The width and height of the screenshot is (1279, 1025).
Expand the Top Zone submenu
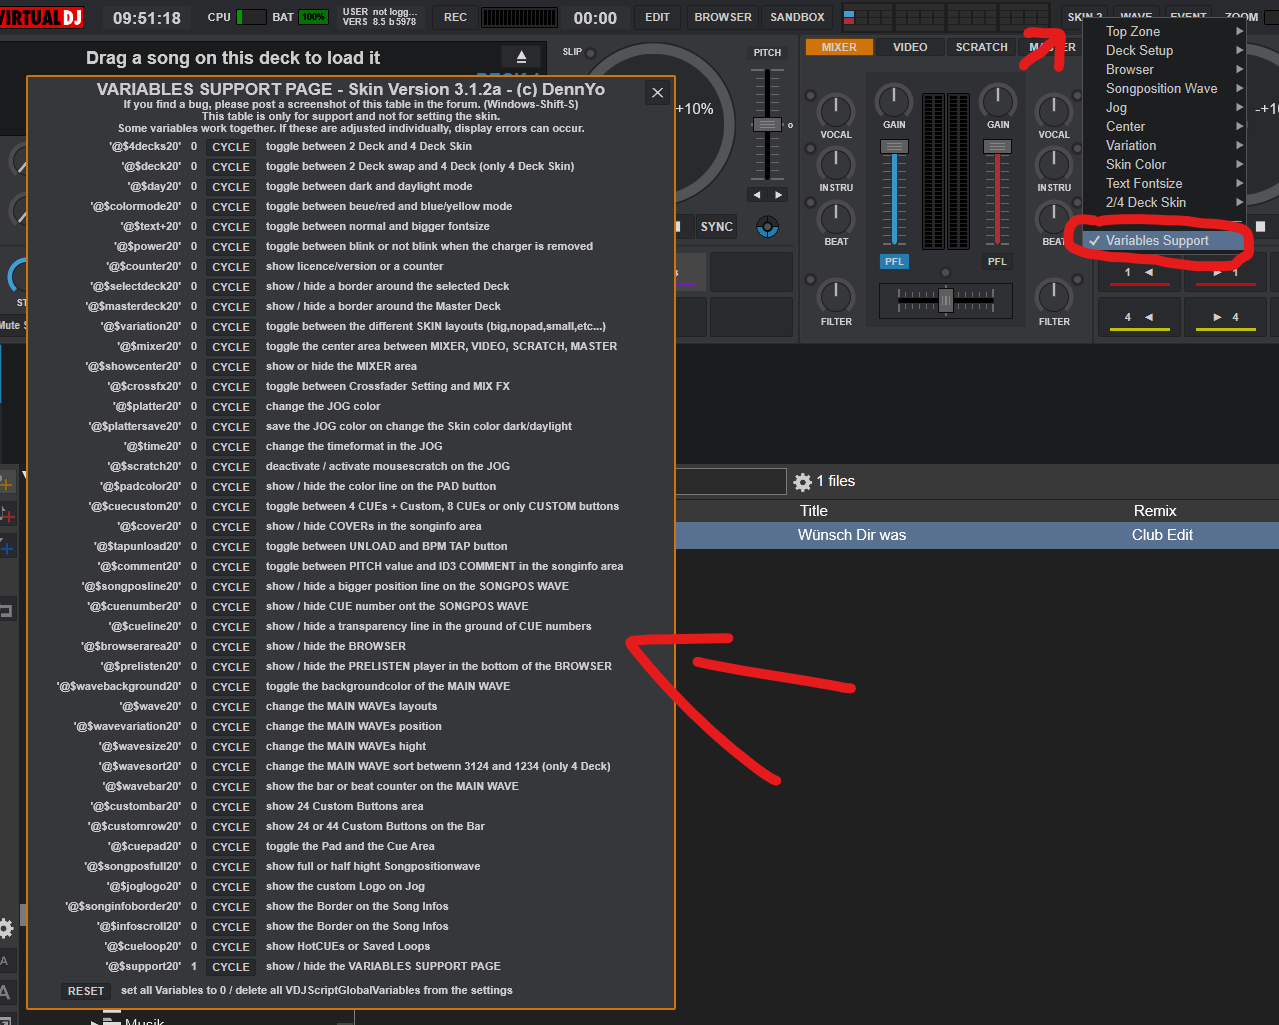pos(1164,32)
